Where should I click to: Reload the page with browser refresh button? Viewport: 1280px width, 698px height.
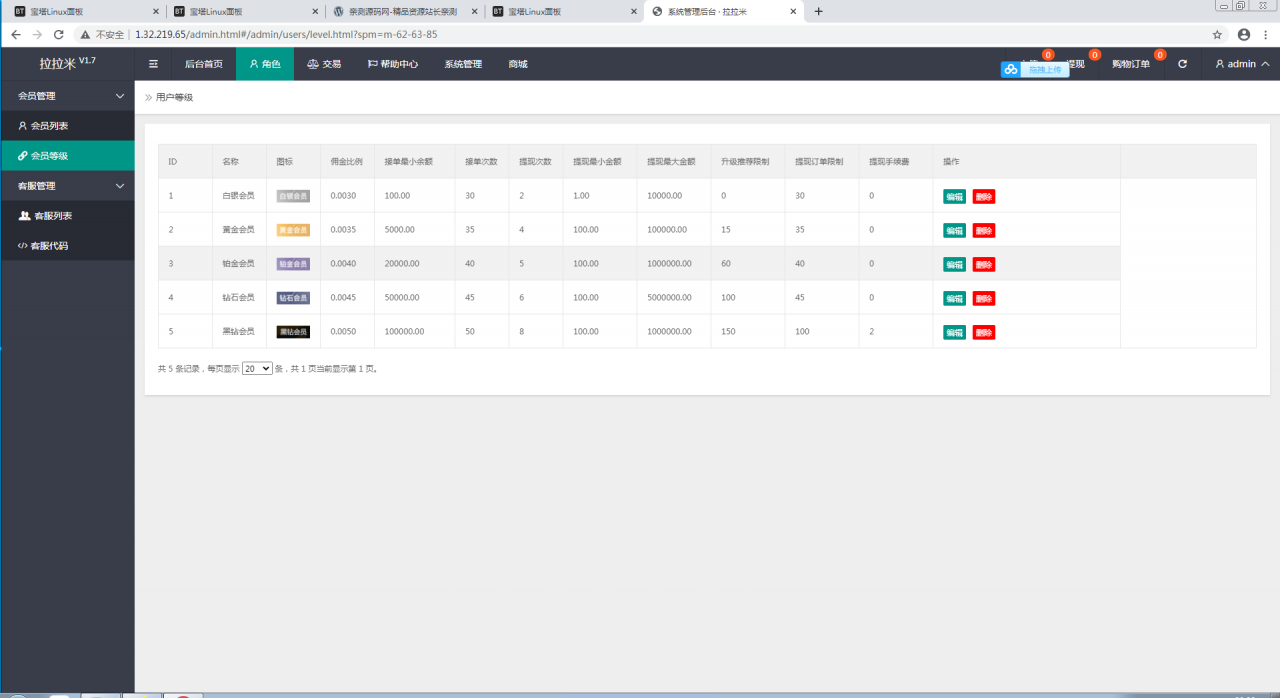tap(59, 34)
